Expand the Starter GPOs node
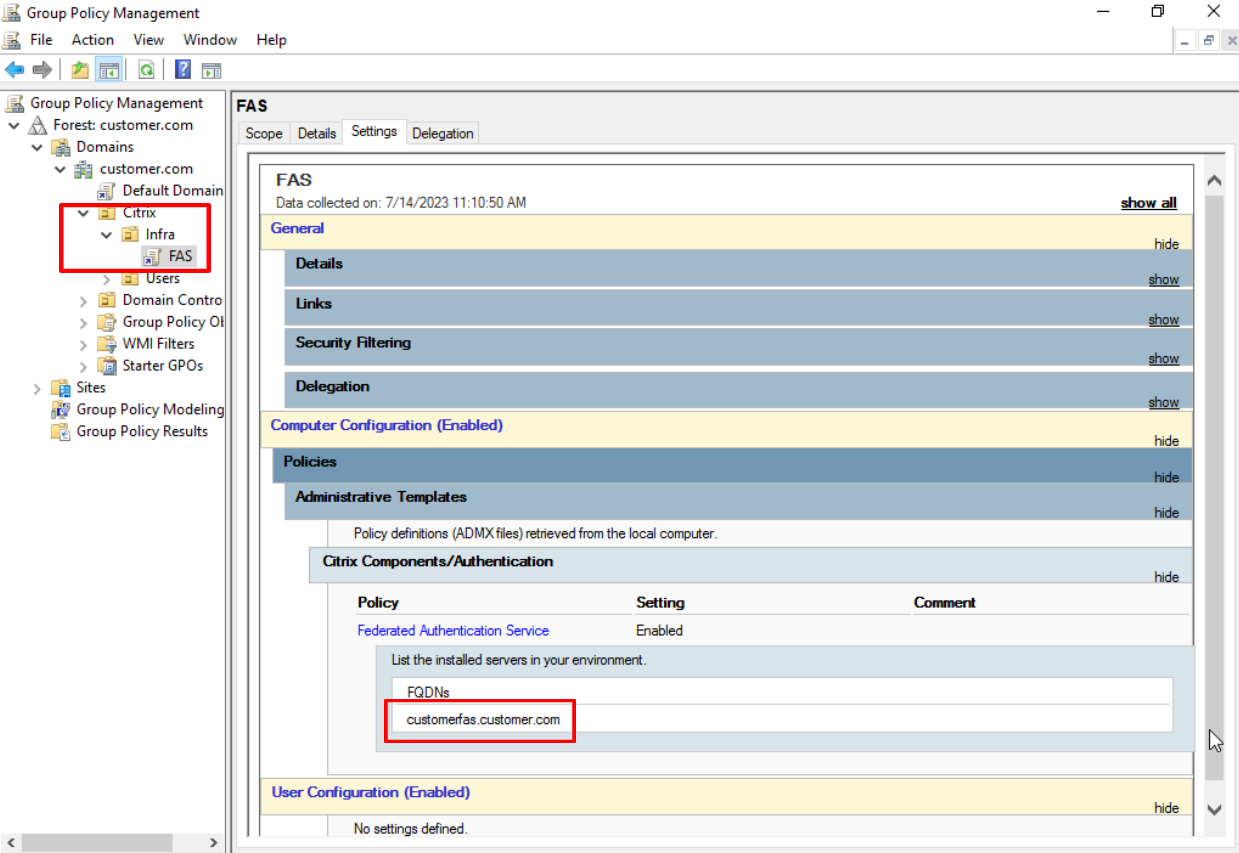The height and width of the screenshot is (853, 1239). click(84, 366)
